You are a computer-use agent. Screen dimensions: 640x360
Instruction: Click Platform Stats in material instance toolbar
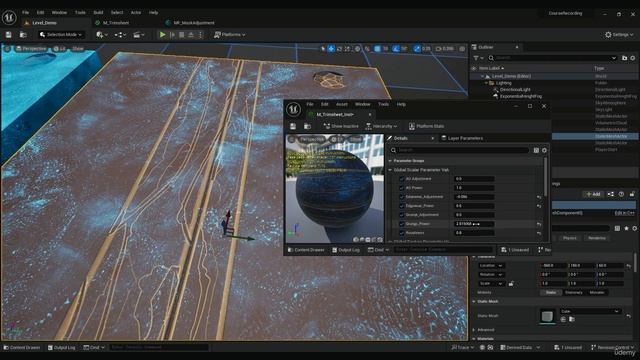click(x=427, y=126)
